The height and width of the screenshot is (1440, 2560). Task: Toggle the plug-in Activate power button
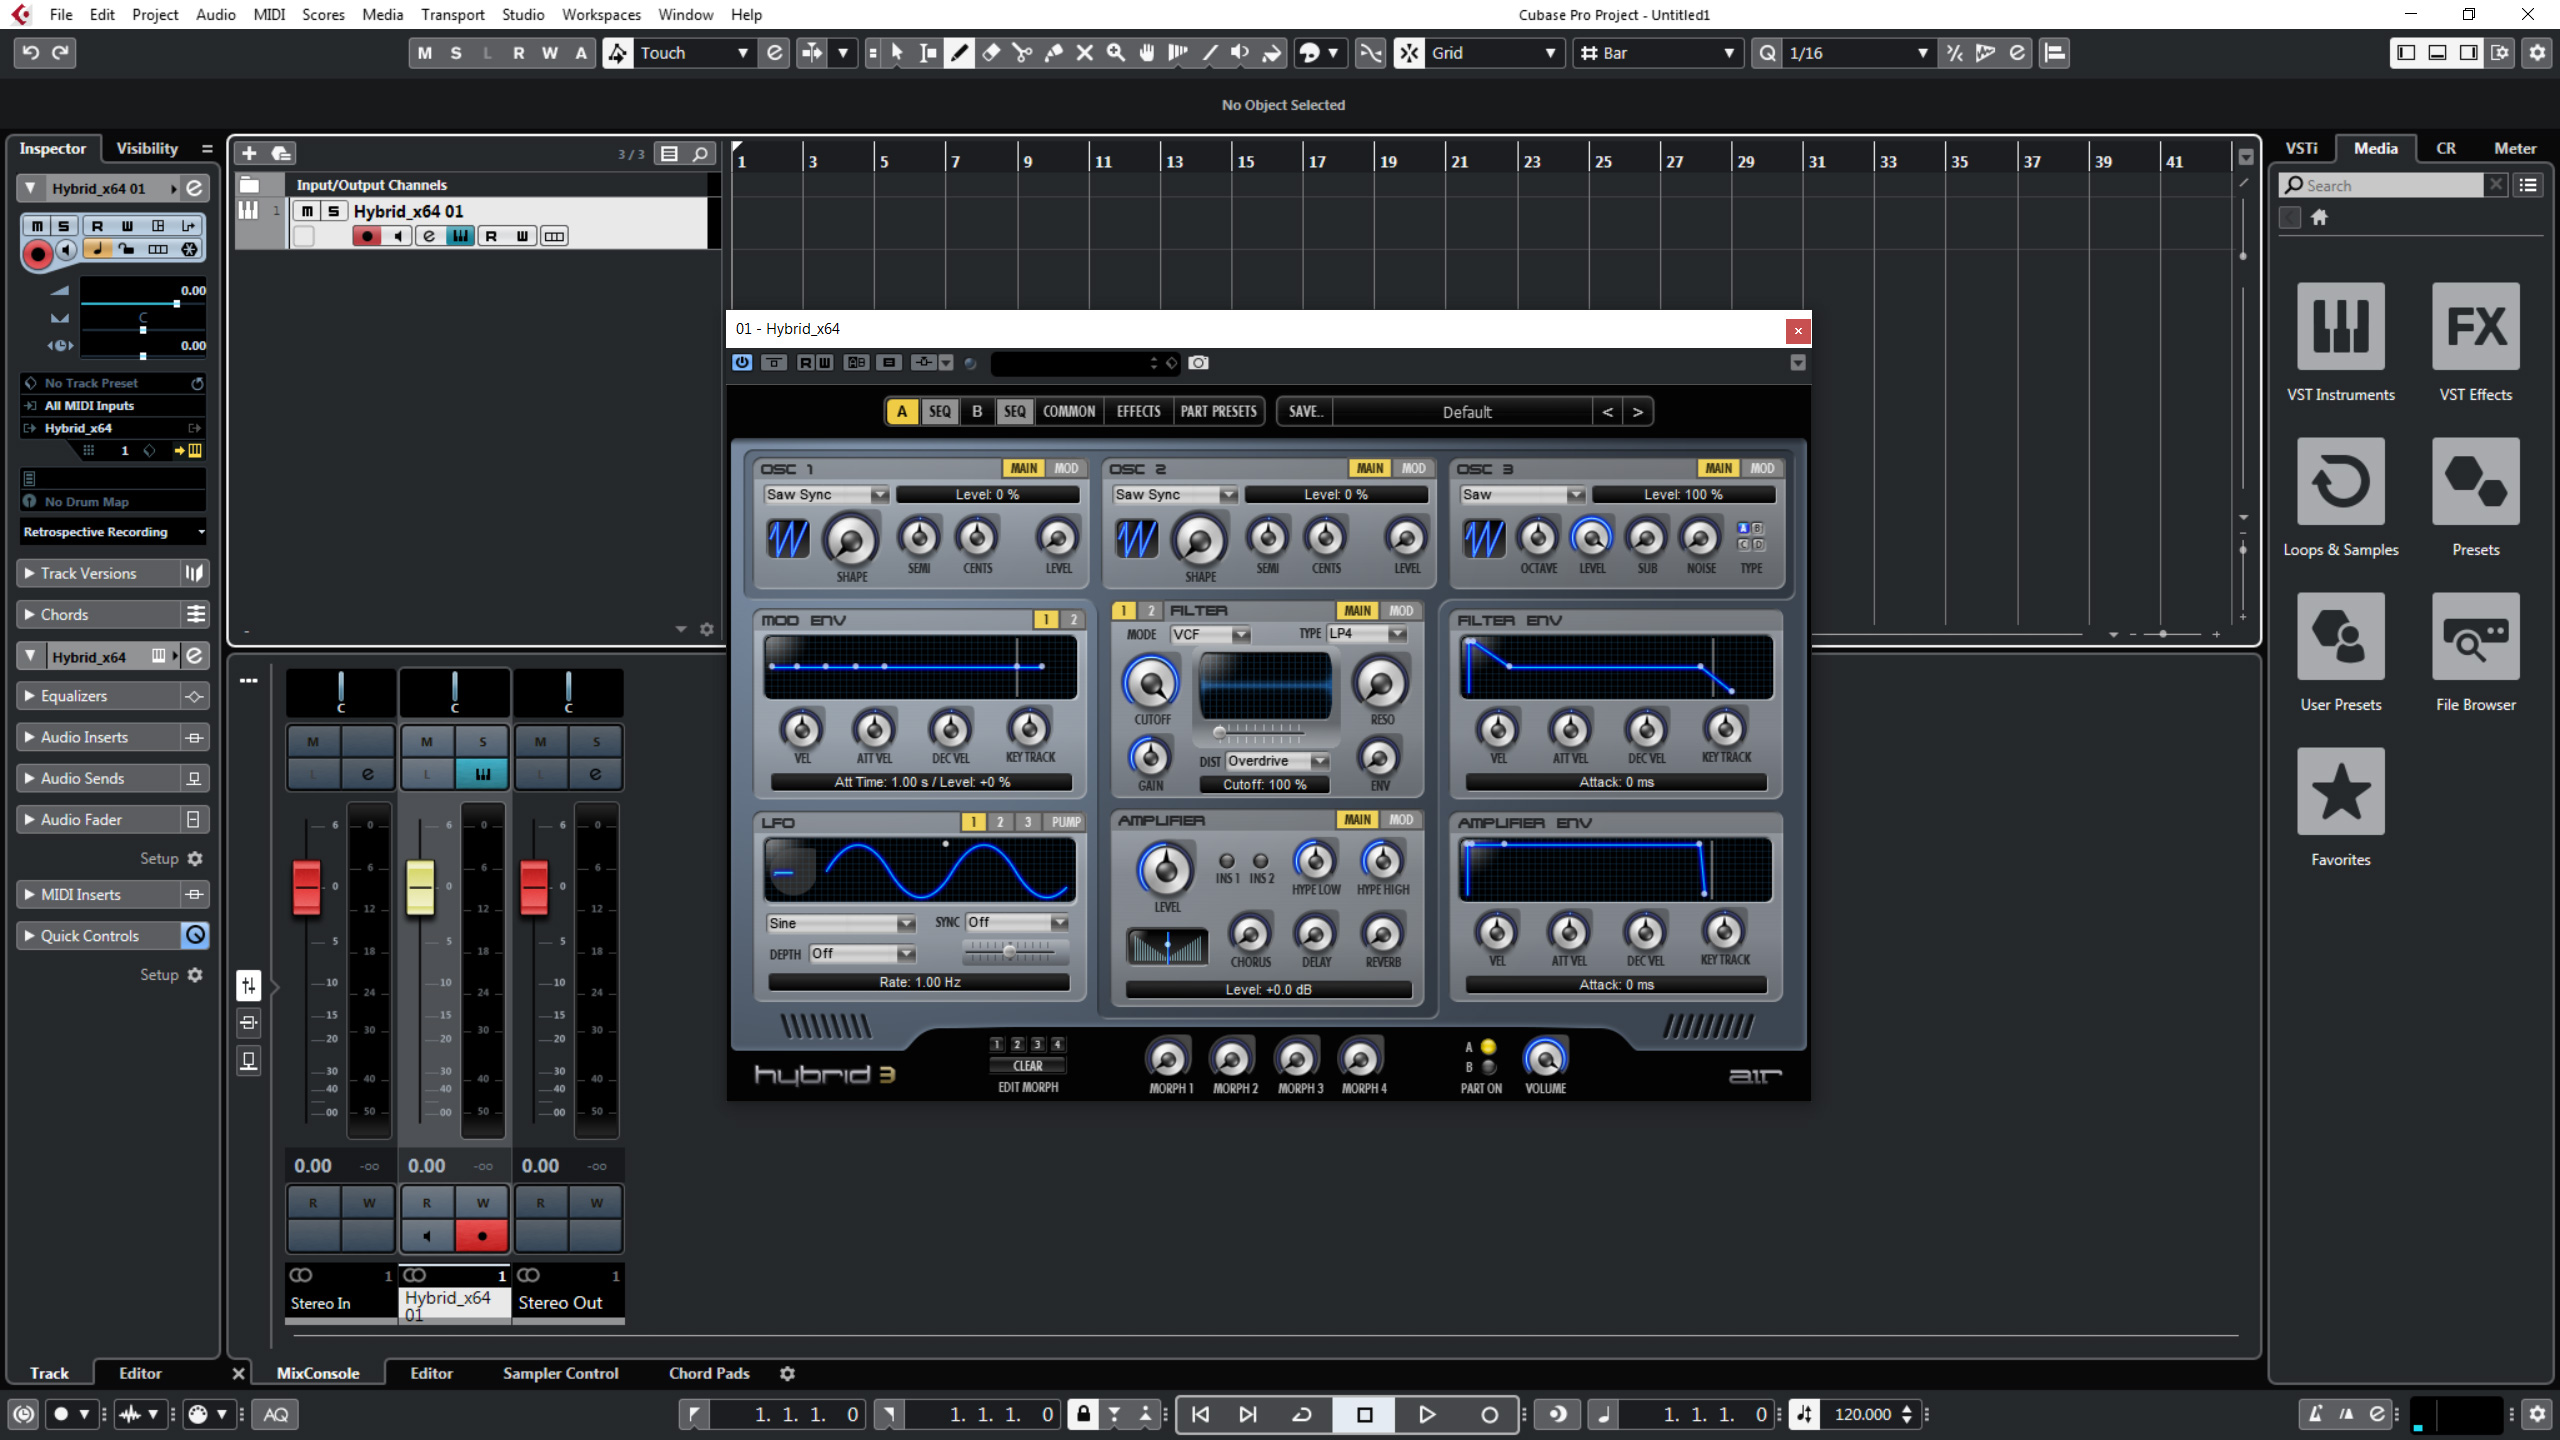742,363
